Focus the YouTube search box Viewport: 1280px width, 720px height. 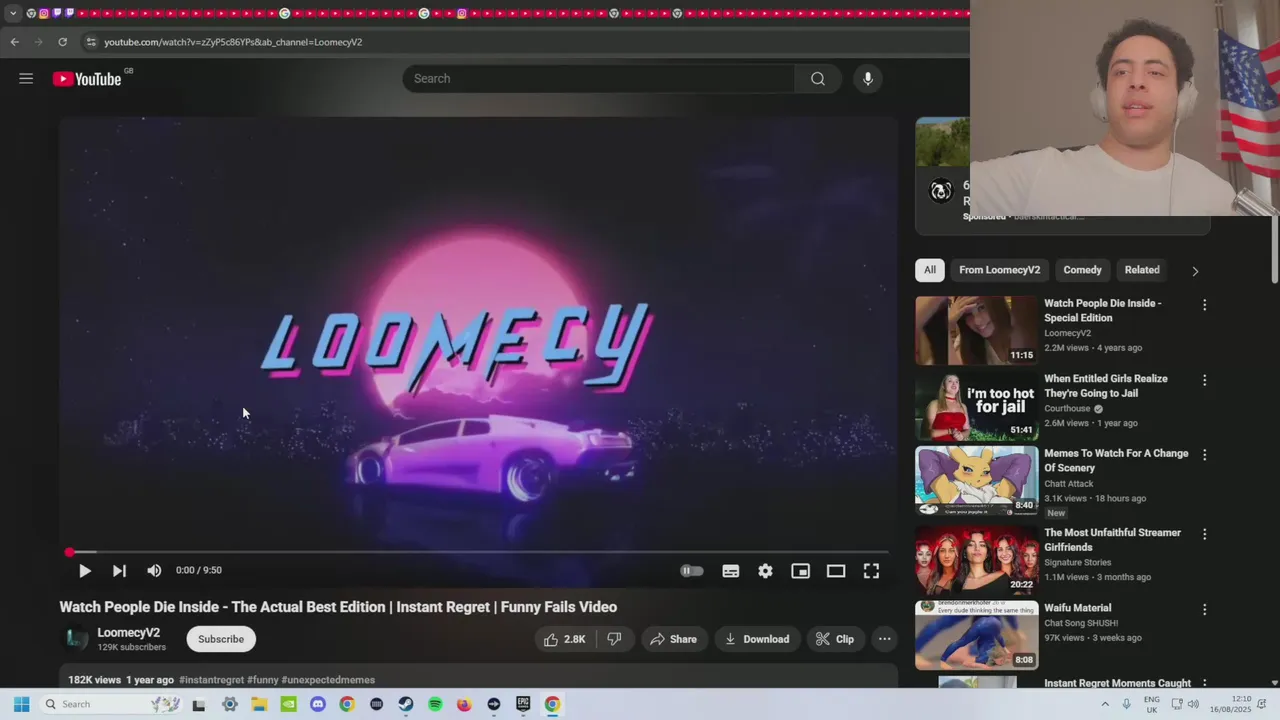598,78
